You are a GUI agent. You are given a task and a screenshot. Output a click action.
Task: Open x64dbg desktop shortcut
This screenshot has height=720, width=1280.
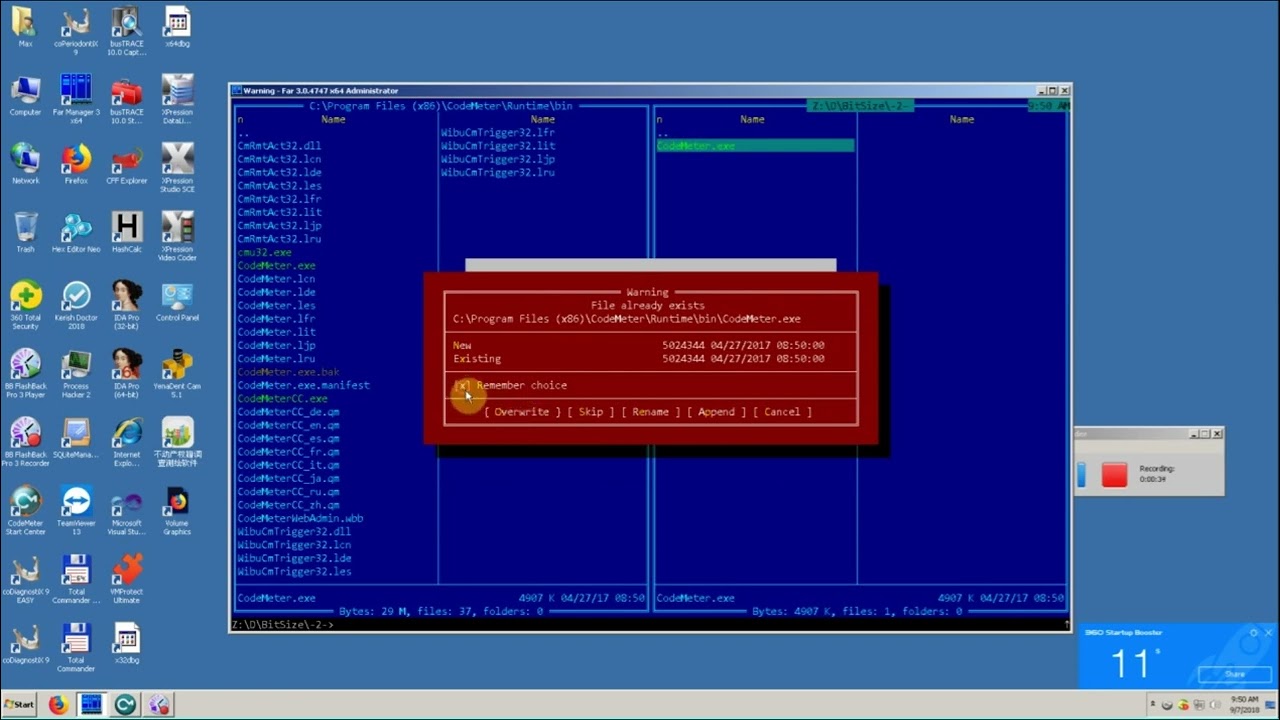click(x=177, y=27)
